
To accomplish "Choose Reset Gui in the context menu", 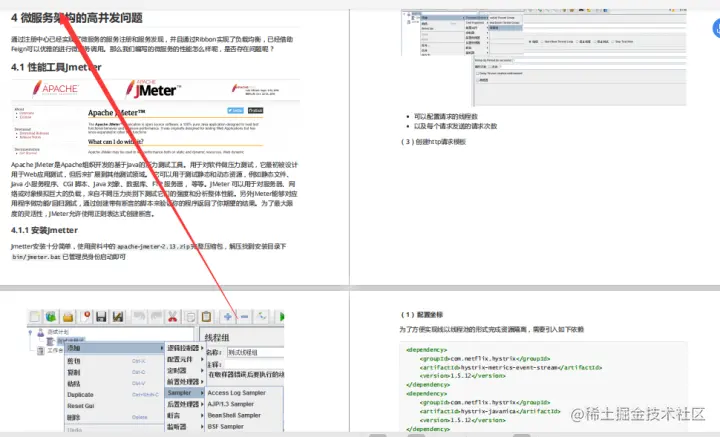I will pos(115,406).
